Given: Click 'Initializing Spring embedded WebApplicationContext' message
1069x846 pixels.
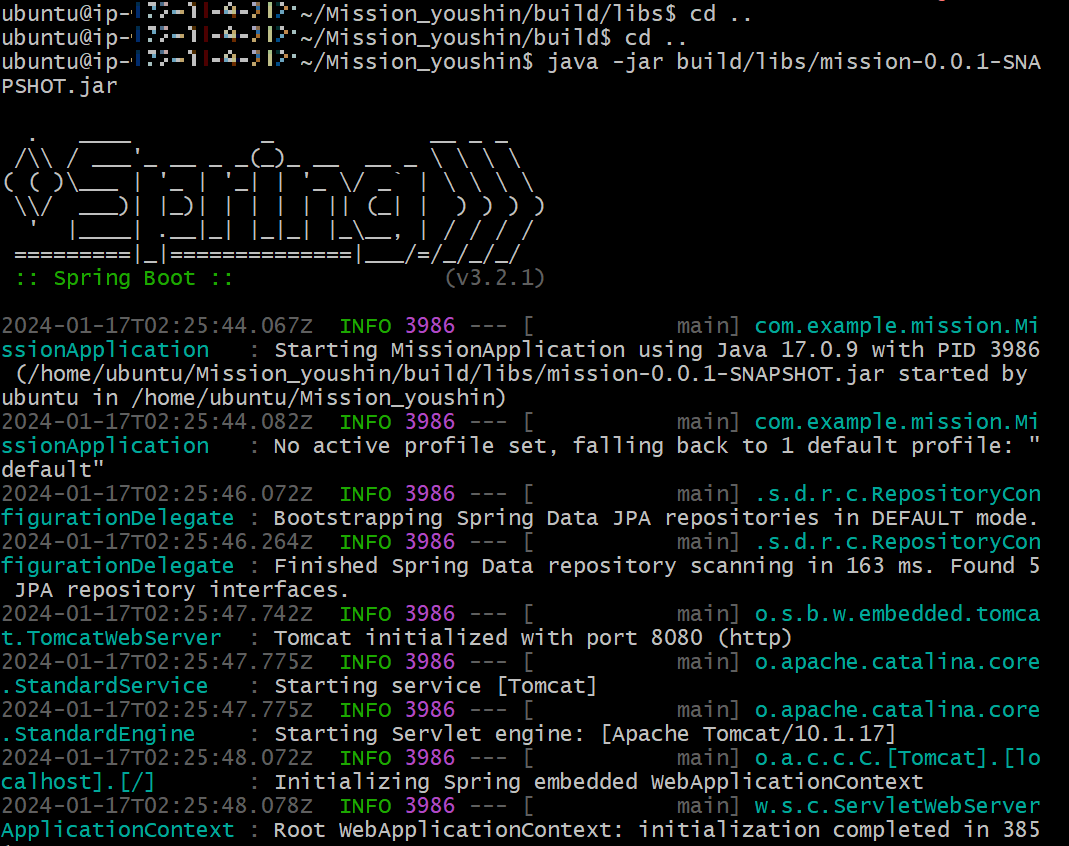Looking at the screenshot, I should pos(599,782).
